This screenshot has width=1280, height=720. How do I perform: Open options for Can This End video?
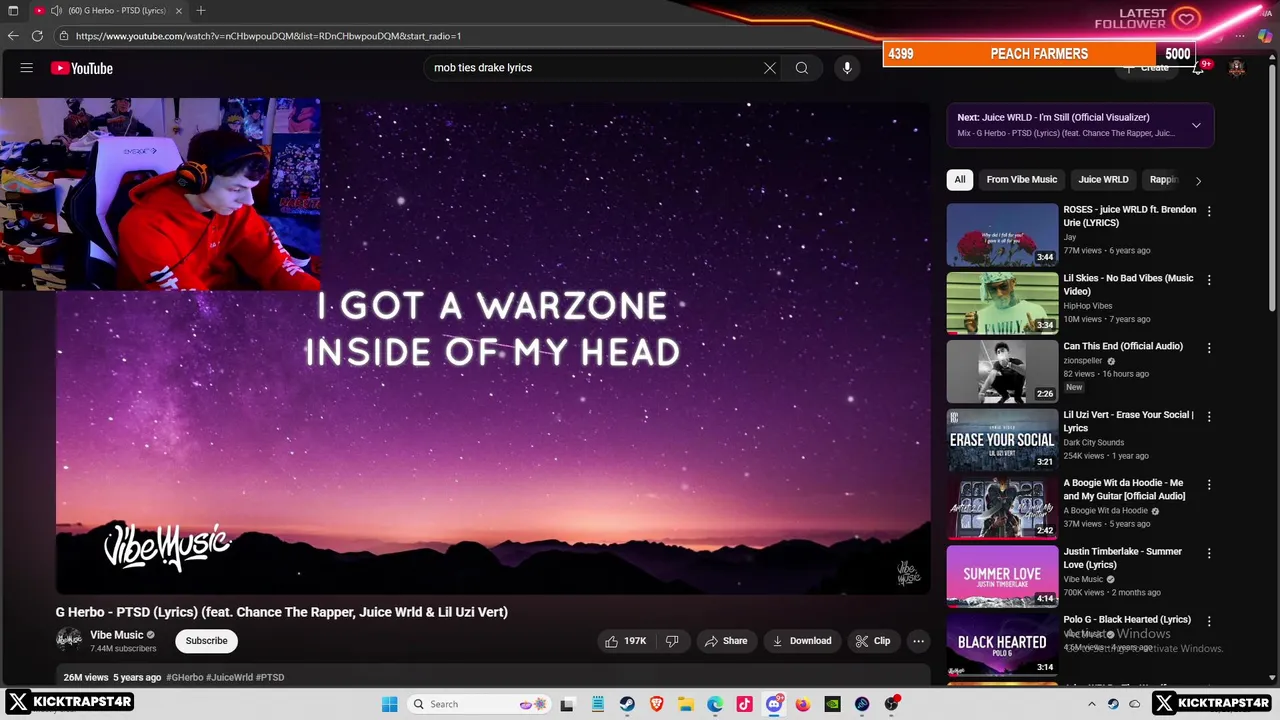[x=1209, y=348]
